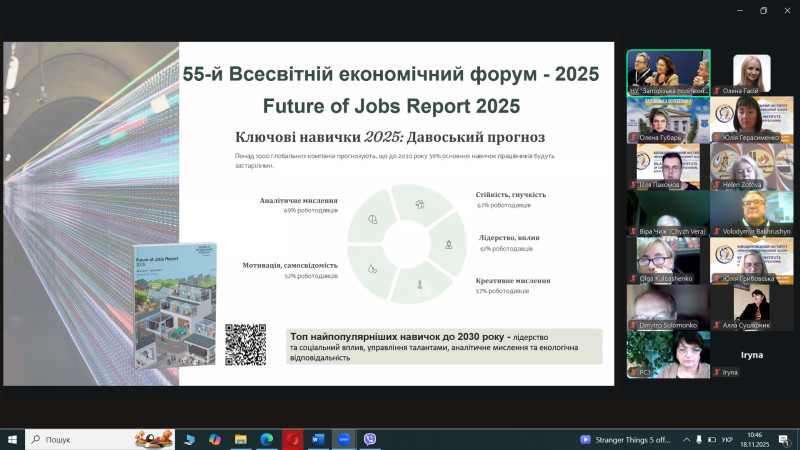Click the QR code on the slide
Screen dimensions: 800x450
245,344
